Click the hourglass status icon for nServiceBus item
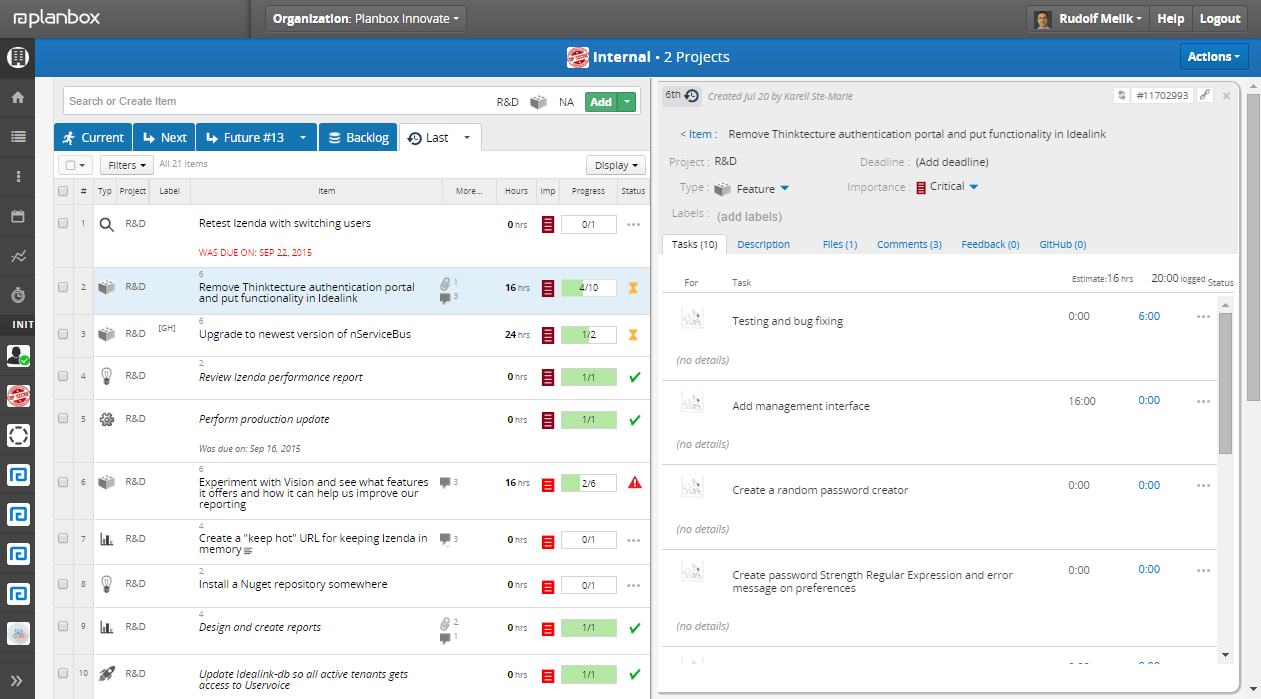 [633, 334]
